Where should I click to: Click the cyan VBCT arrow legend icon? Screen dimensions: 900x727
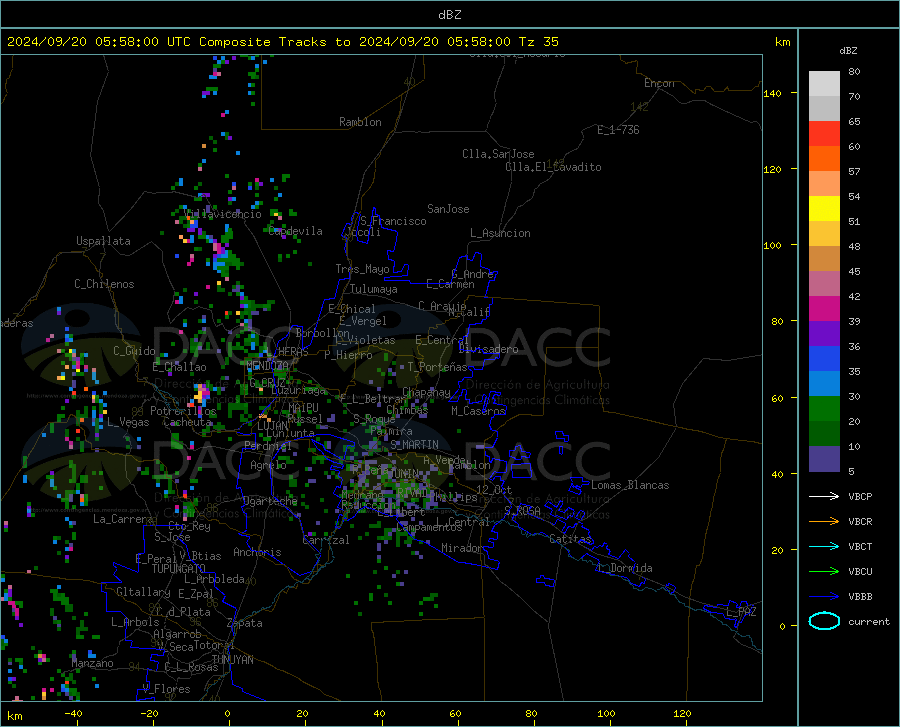pyautogui.click(x=824, y=546)
